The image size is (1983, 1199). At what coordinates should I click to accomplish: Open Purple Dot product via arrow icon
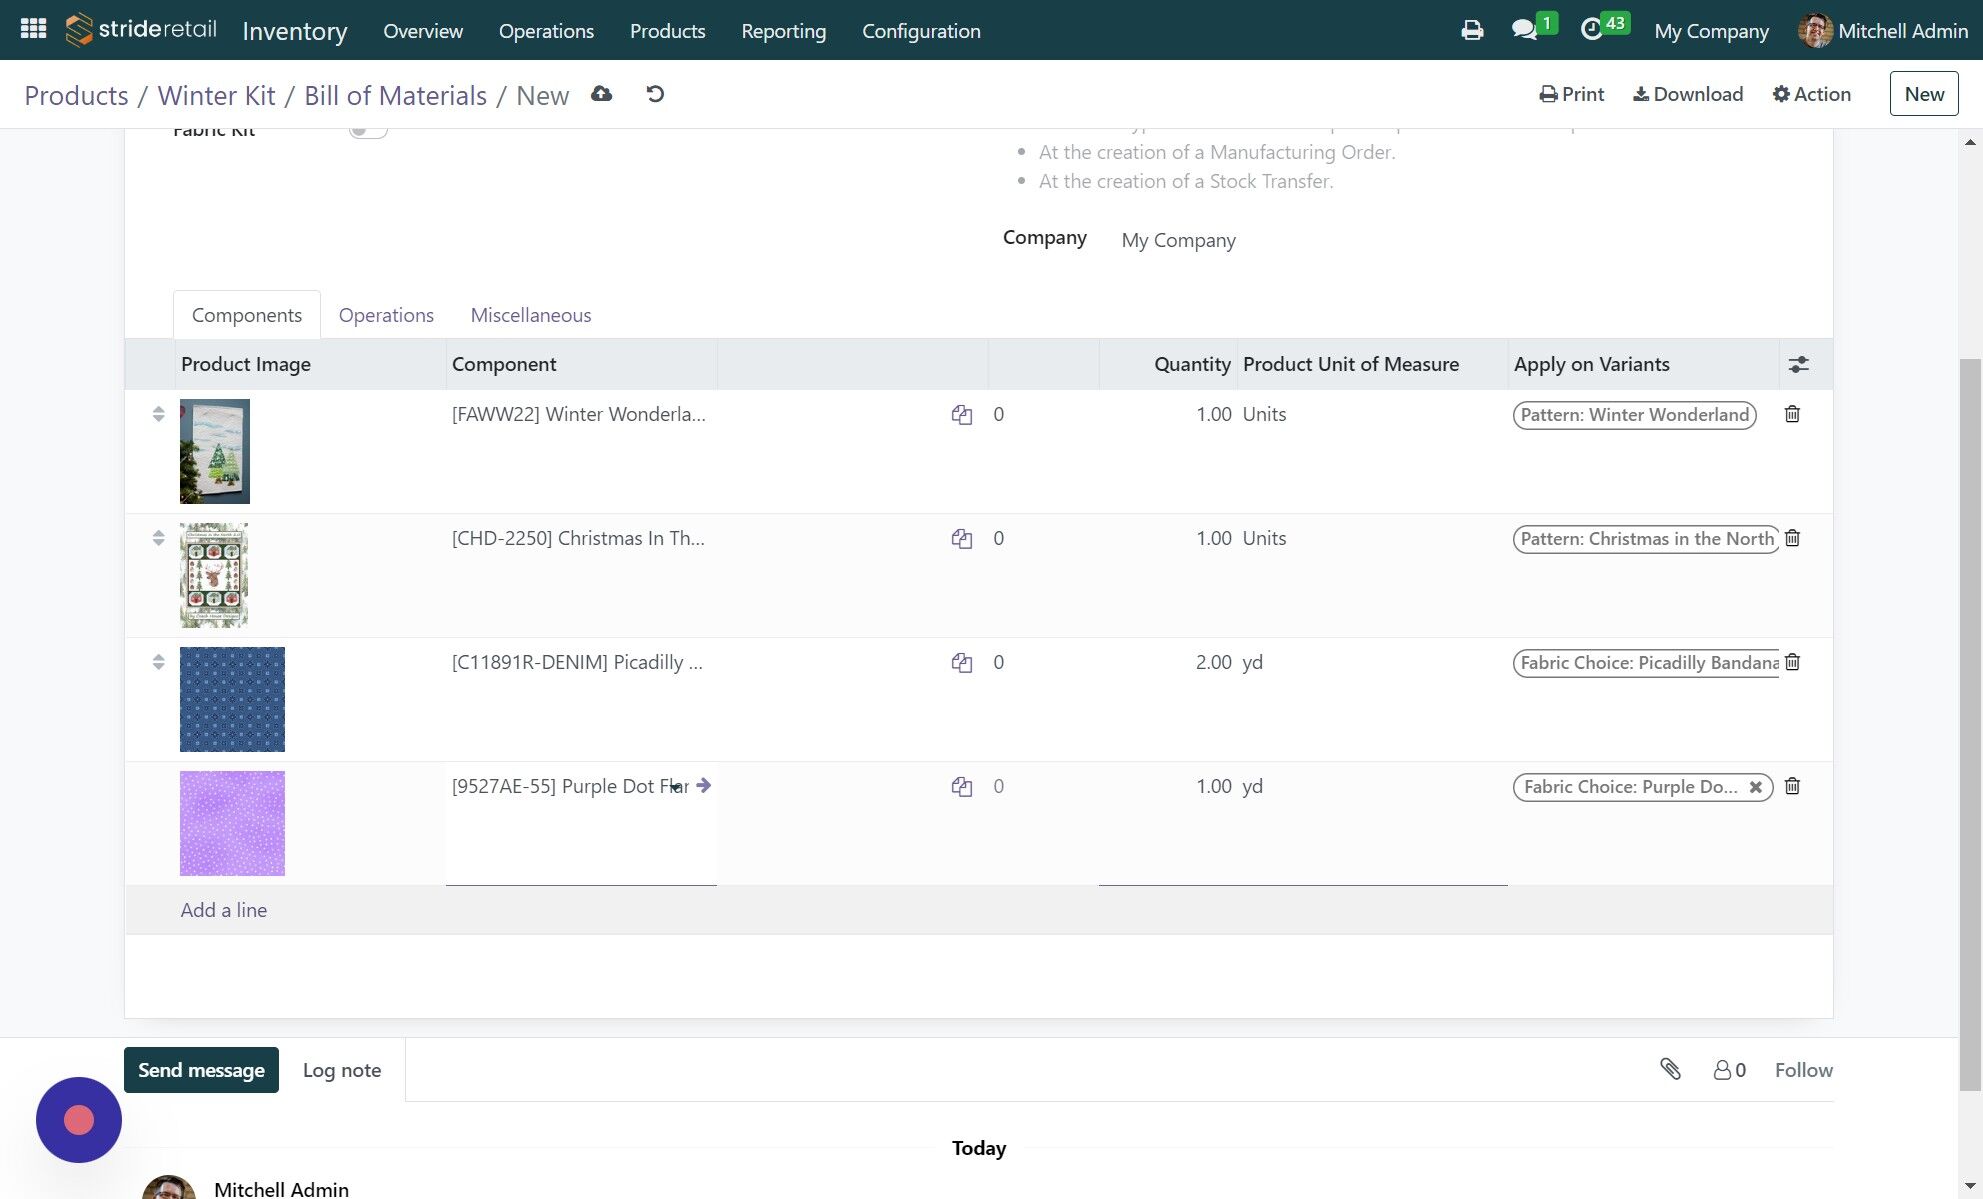(x=704, y=785)
